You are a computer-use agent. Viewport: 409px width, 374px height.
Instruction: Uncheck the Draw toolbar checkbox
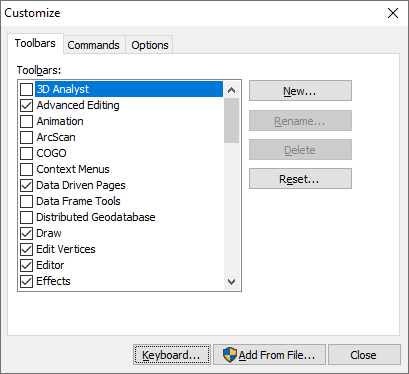(26, 233)
